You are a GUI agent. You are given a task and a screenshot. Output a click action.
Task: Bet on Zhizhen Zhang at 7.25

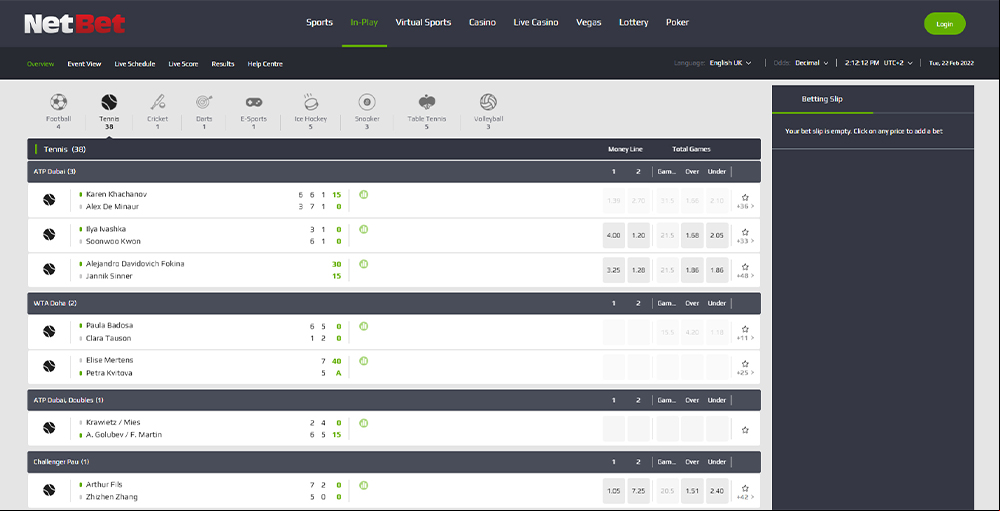[x=638, y=490]
